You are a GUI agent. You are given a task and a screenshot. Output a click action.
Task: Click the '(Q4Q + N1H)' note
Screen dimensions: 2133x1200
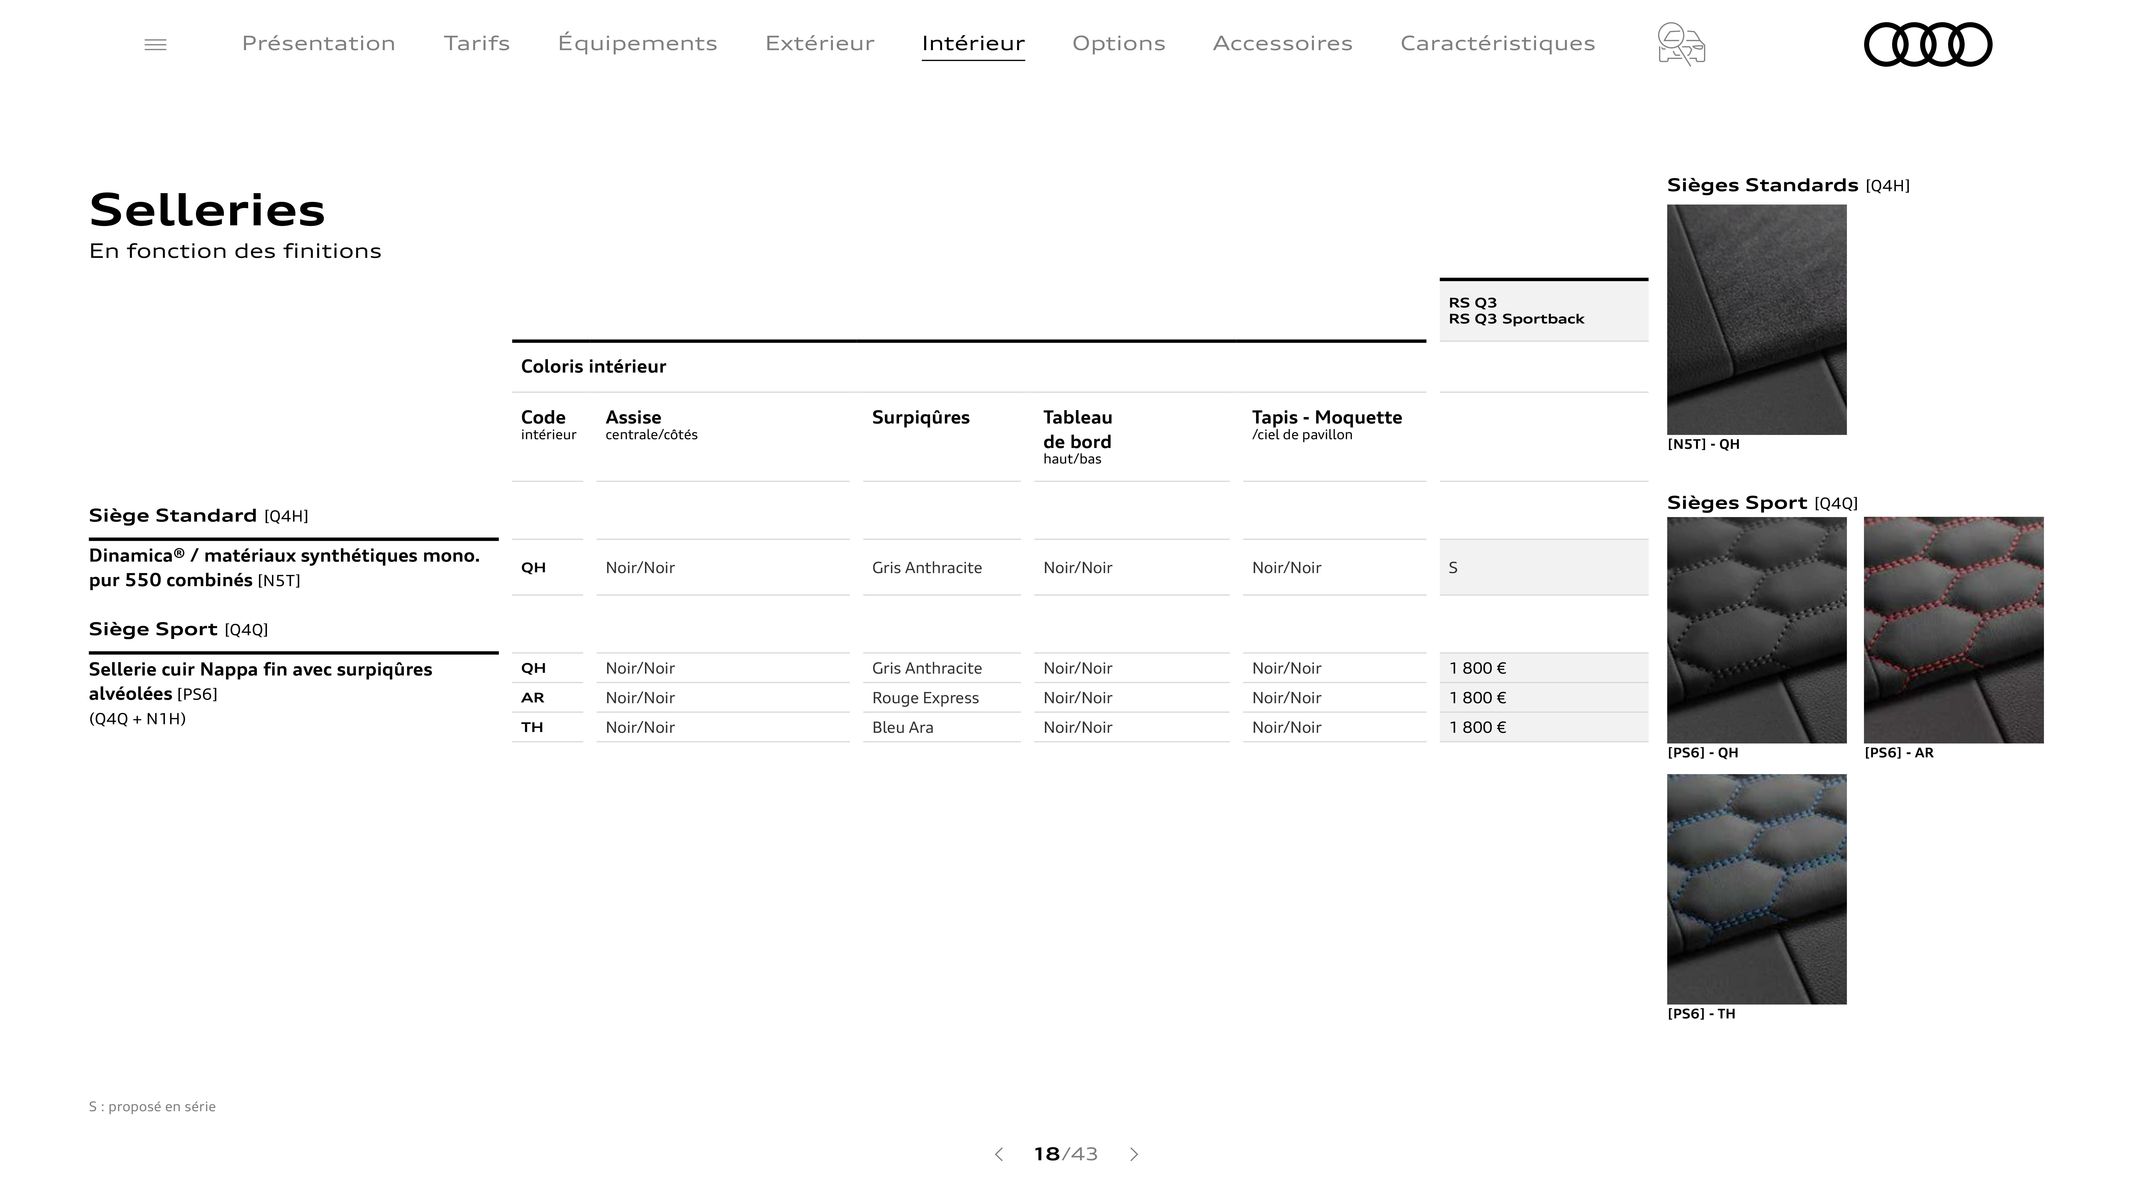[137, 719]
